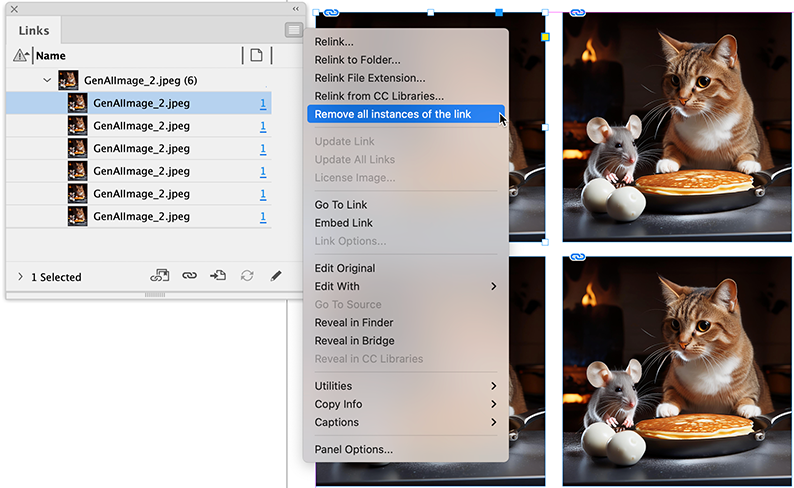The height and width of the screenshot is (488, 794).
Task: Close the Links panel with the X
Action: [14, 9]
